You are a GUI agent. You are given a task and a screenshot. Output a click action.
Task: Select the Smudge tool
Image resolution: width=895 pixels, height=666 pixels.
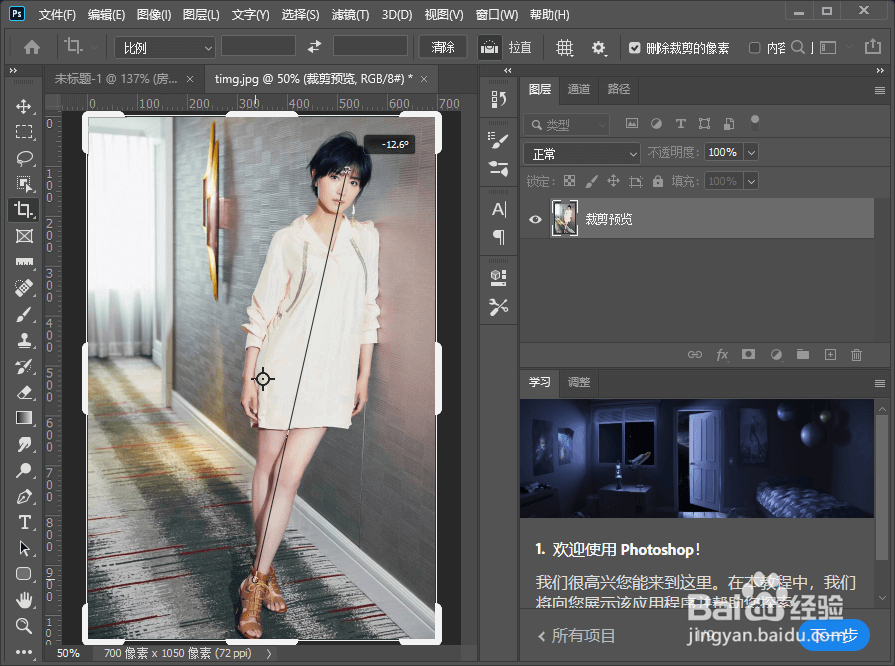click(23, 444)
